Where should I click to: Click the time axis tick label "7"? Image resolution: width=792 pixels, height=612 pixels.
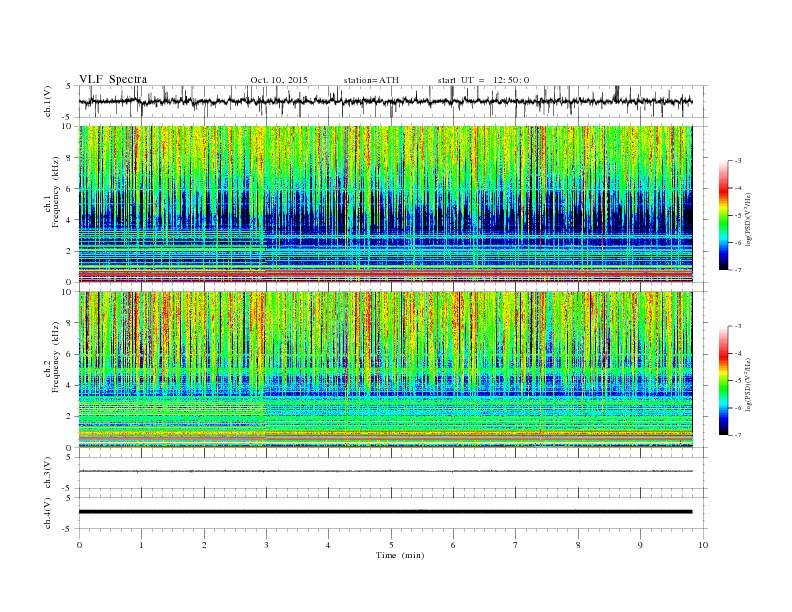[x=516, y=545]
